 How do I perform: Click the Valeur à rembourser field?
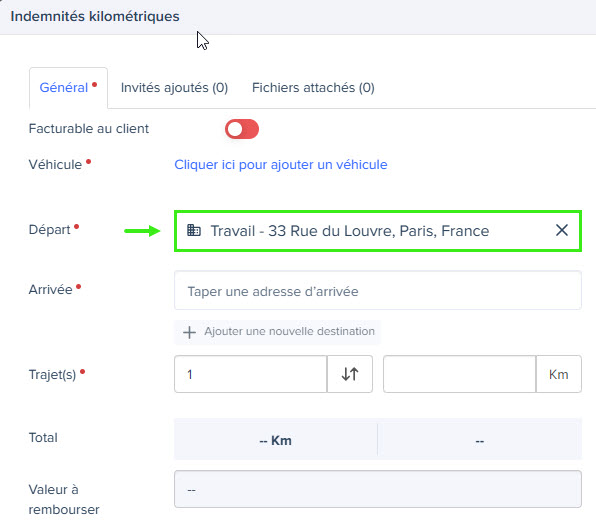click(x=378, y=489)
